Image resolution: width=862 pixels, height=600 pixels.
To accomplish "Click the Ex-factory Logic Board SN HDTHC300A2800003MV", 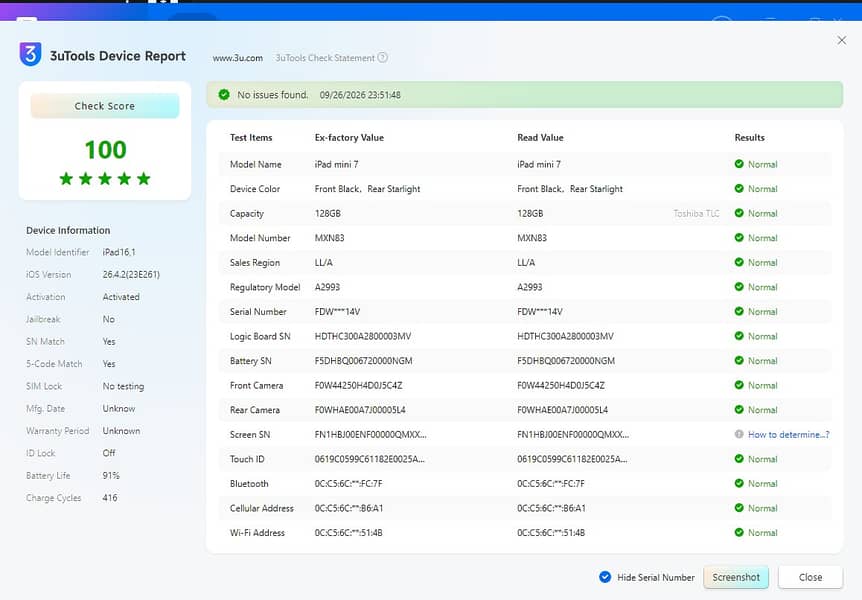I will click(363, 336).
